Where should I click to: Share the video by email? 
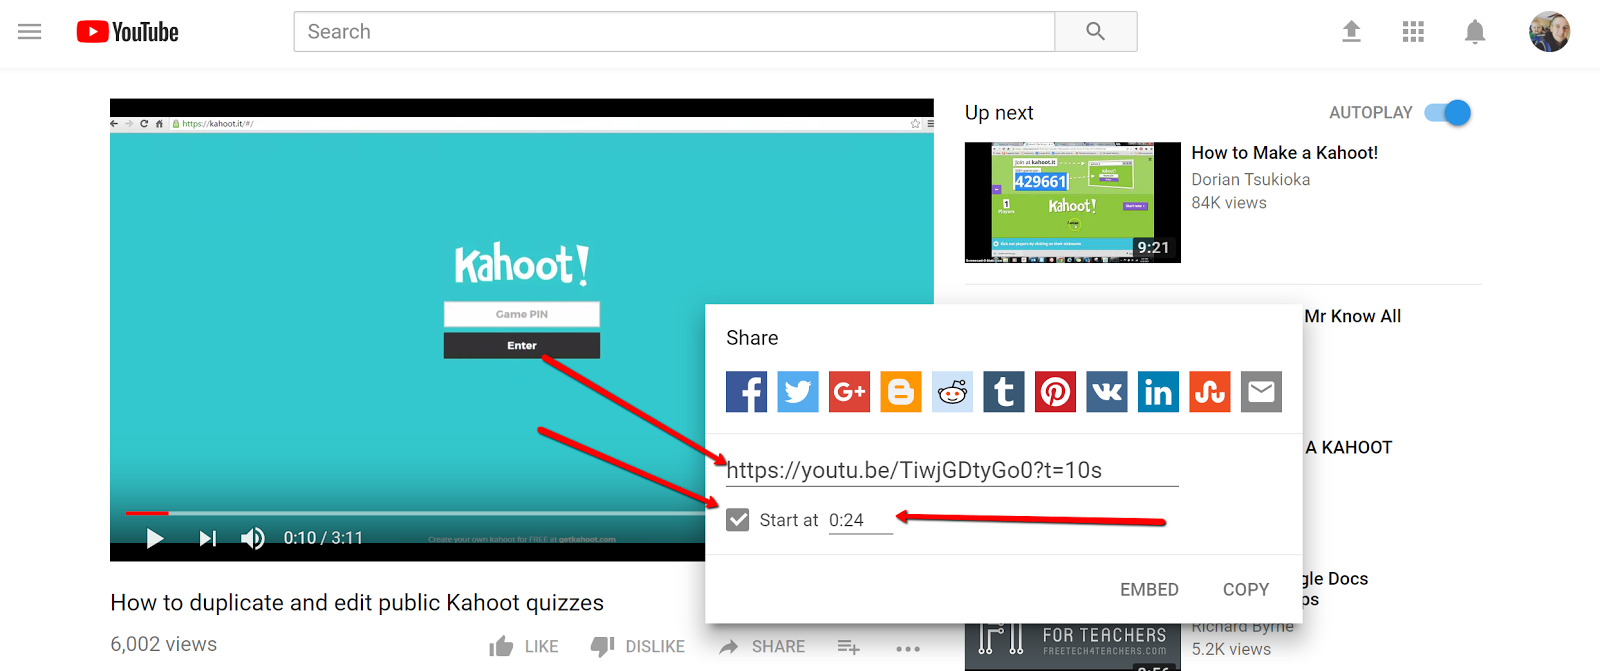point(1261,392)
